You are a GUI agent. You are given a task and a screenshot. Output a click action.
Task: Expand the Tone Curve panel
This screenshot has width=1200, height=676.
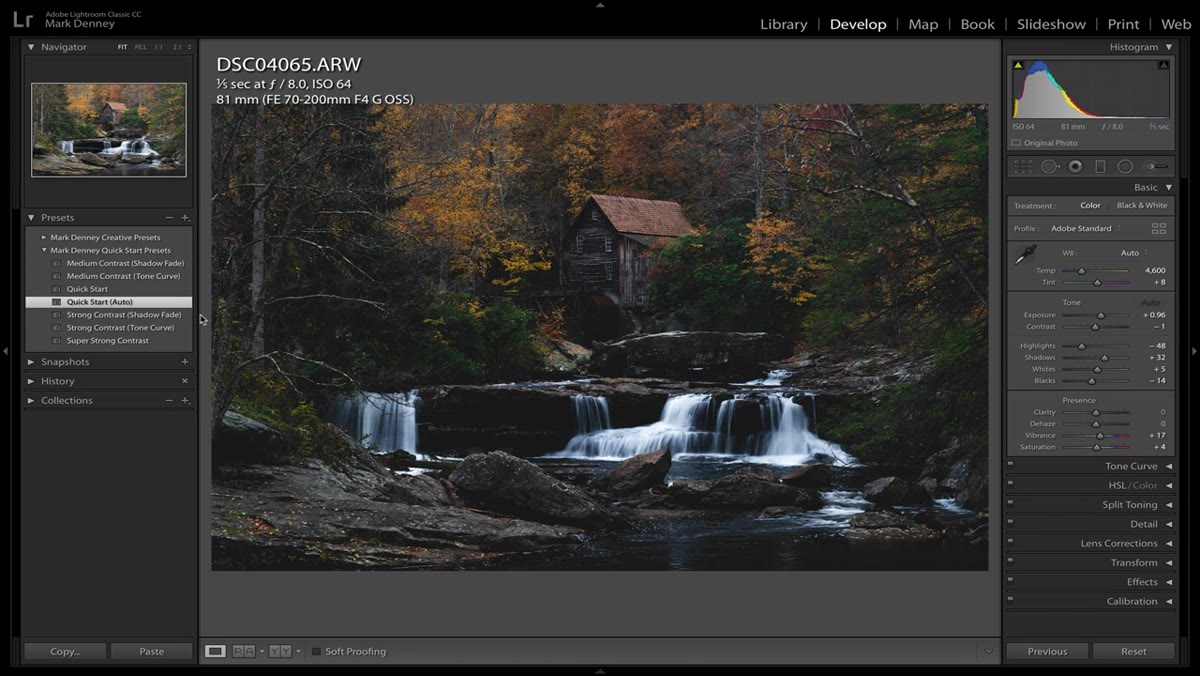pyautogui.click(x=1168, y=466)
